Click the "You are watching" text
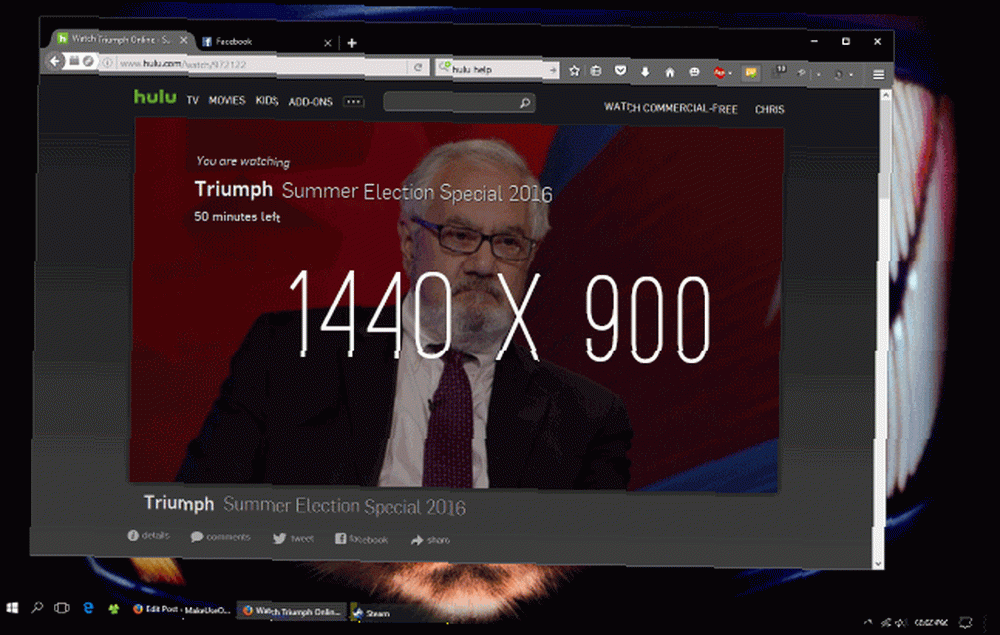 click(243, 161)
